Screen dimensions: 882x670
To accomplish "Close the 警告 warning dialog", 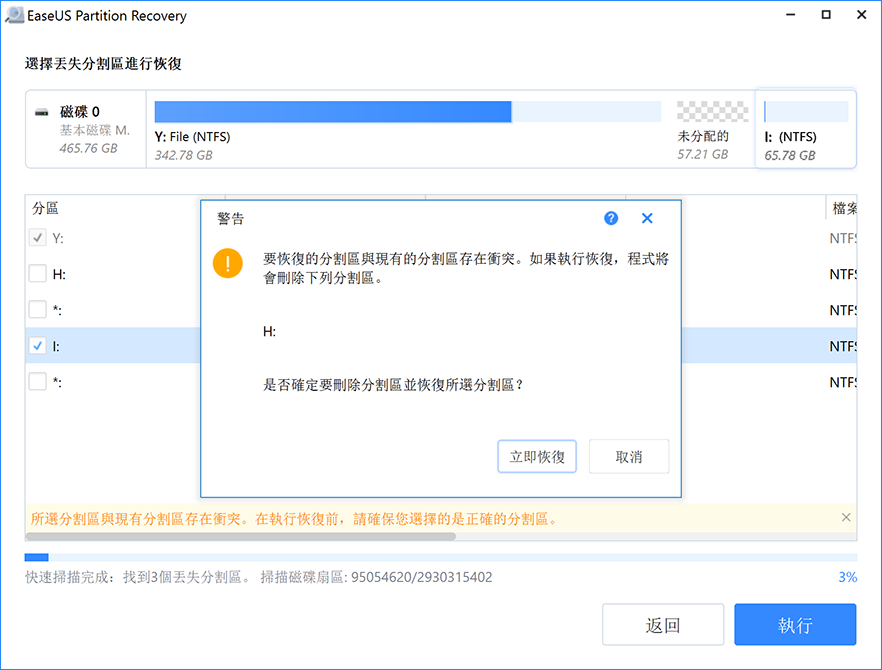I will [x=647, y=218].
